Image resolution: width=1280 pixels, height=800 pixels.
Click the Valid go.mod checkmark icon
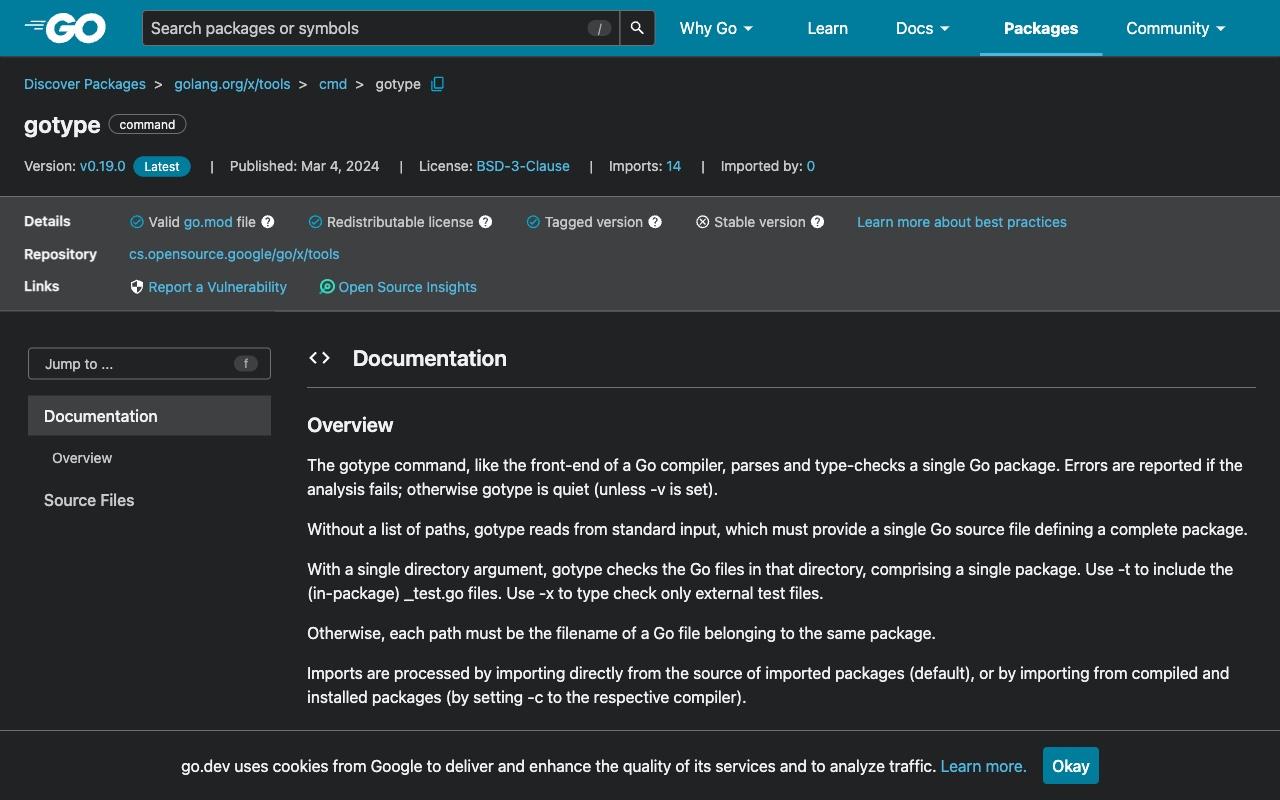[136, 222]
